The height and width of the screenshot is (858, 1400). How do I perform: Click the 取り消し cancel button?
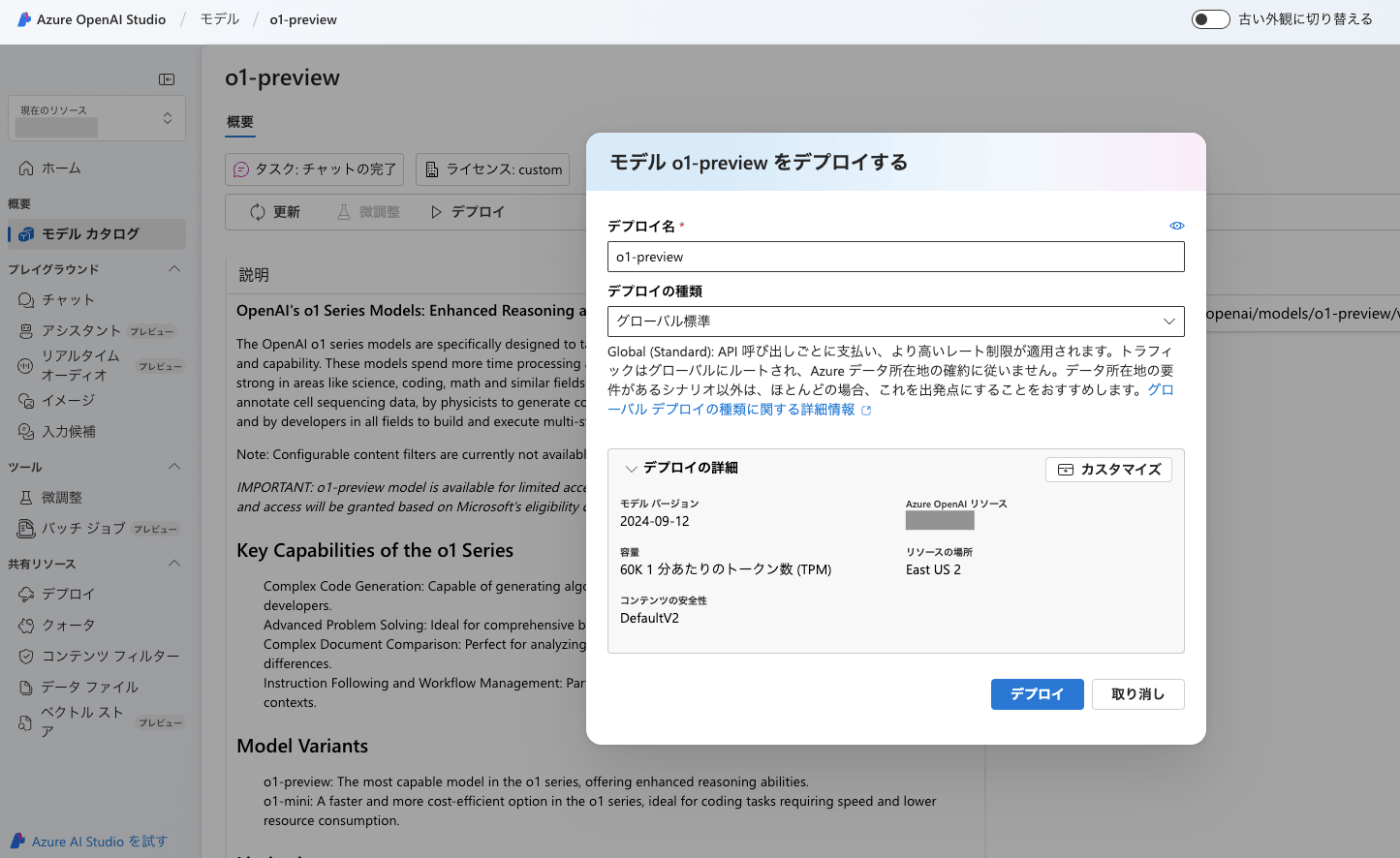pyautogui.click(x=1138, y=694)
